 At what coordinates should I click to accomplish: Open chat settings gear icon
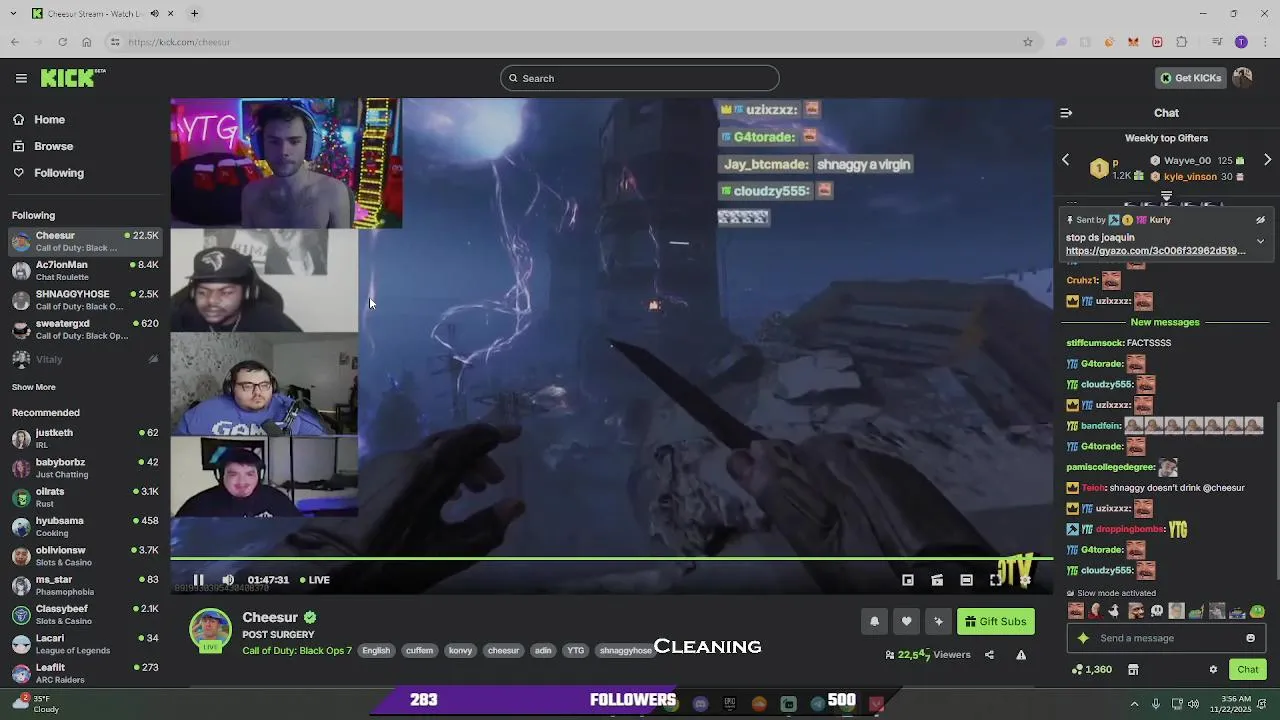pyautogui.click(x=1213, y=670)
